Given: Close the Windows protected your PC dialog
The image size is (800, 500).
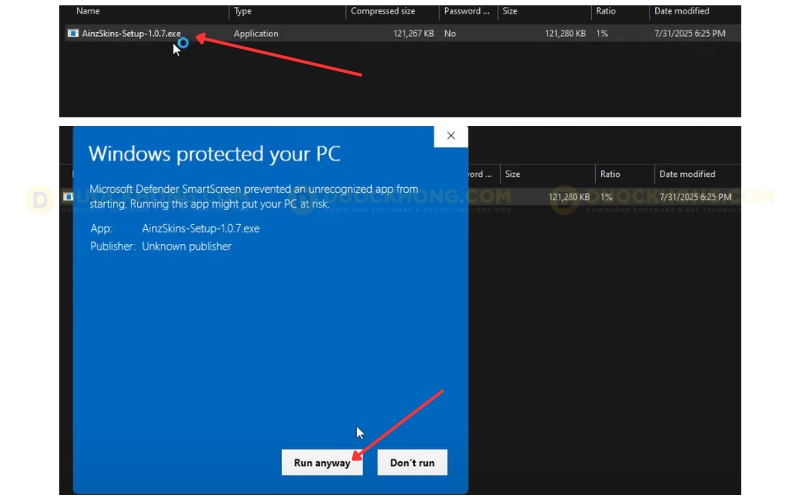Looking at the screenshot, I should click(x=451, y=136).
